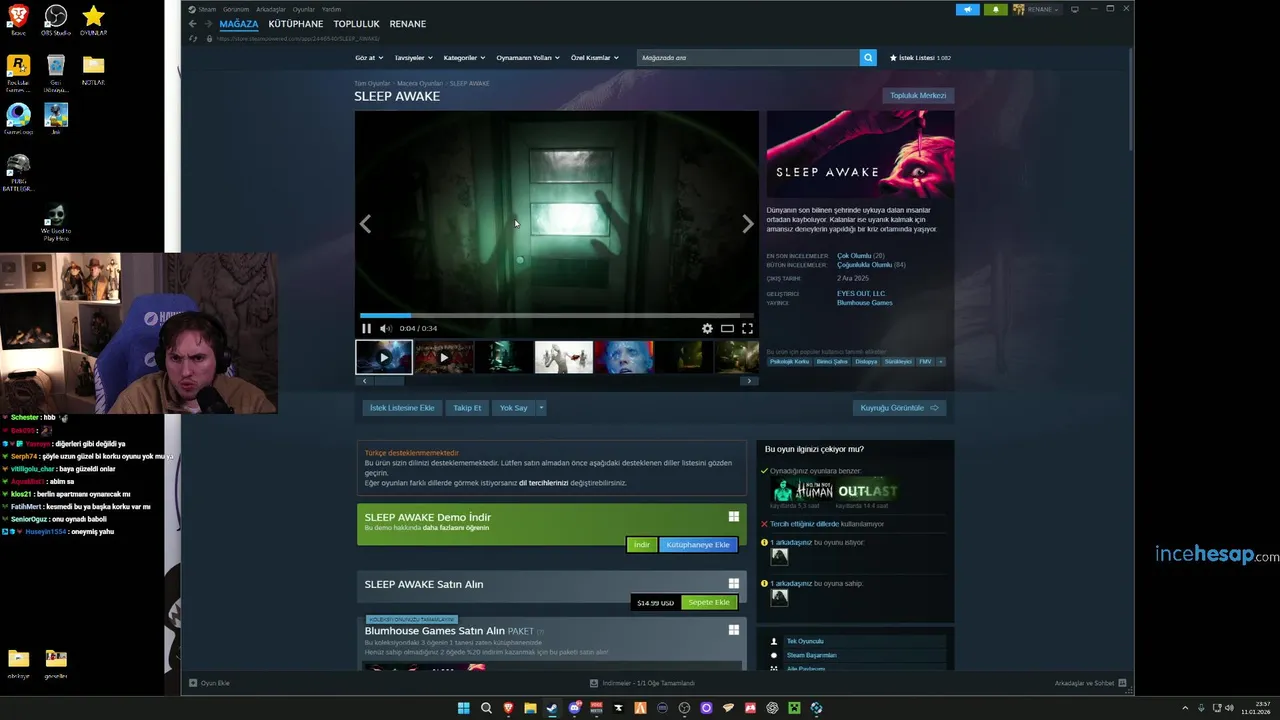Click the Tek Oyunculu feature link
Screen dimensions: 1280x720
[805, 641]
